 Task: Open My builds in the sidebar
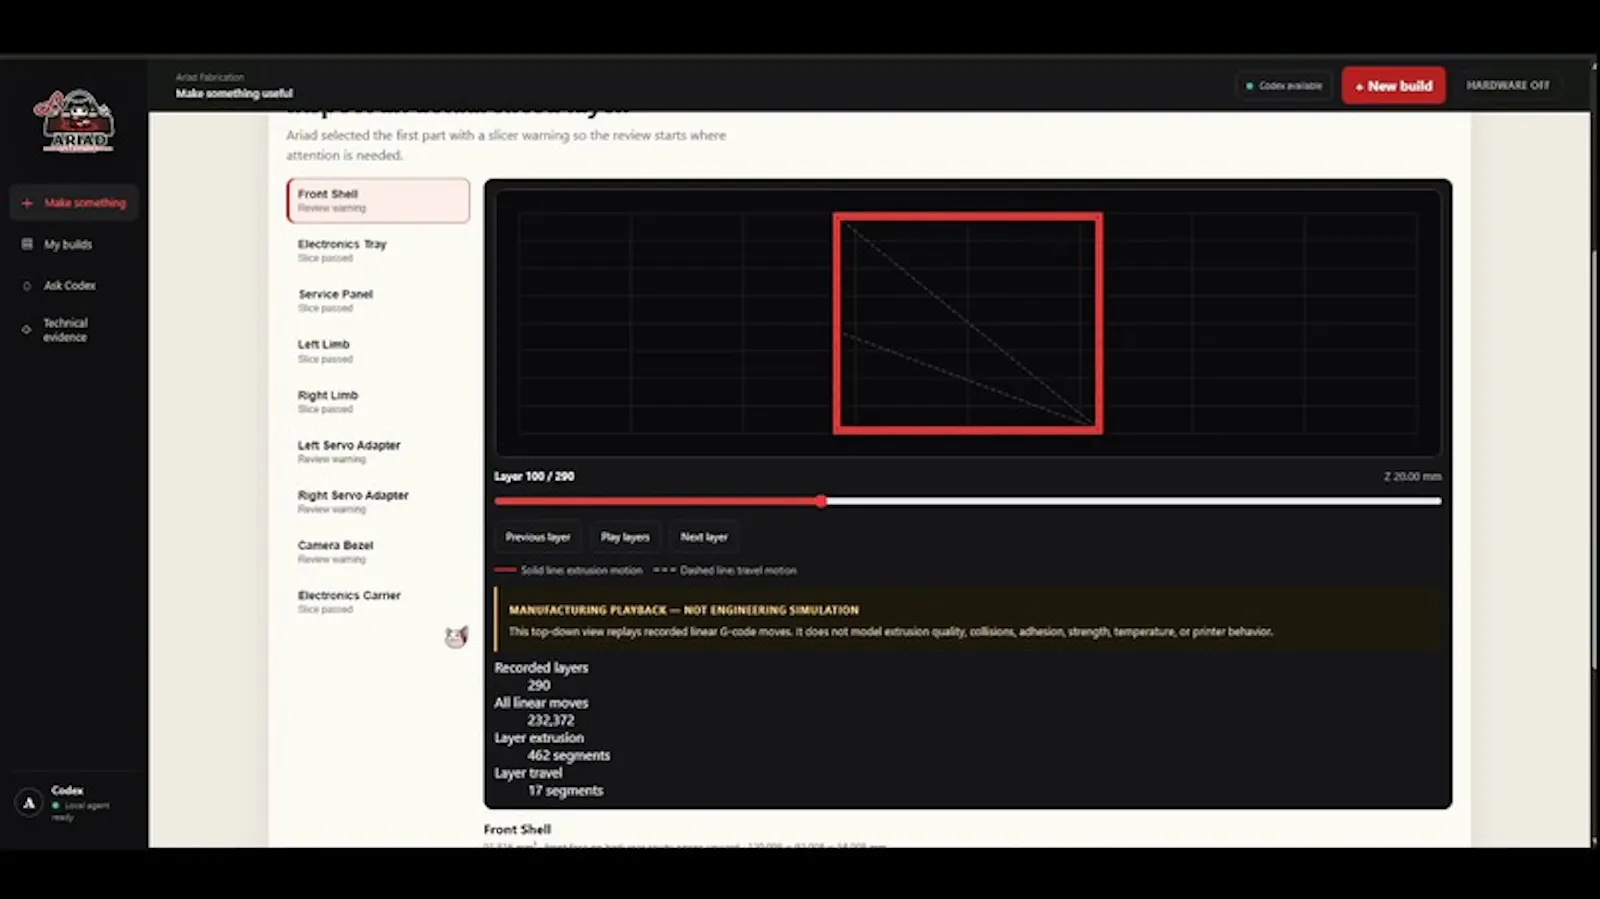point(68,244)
